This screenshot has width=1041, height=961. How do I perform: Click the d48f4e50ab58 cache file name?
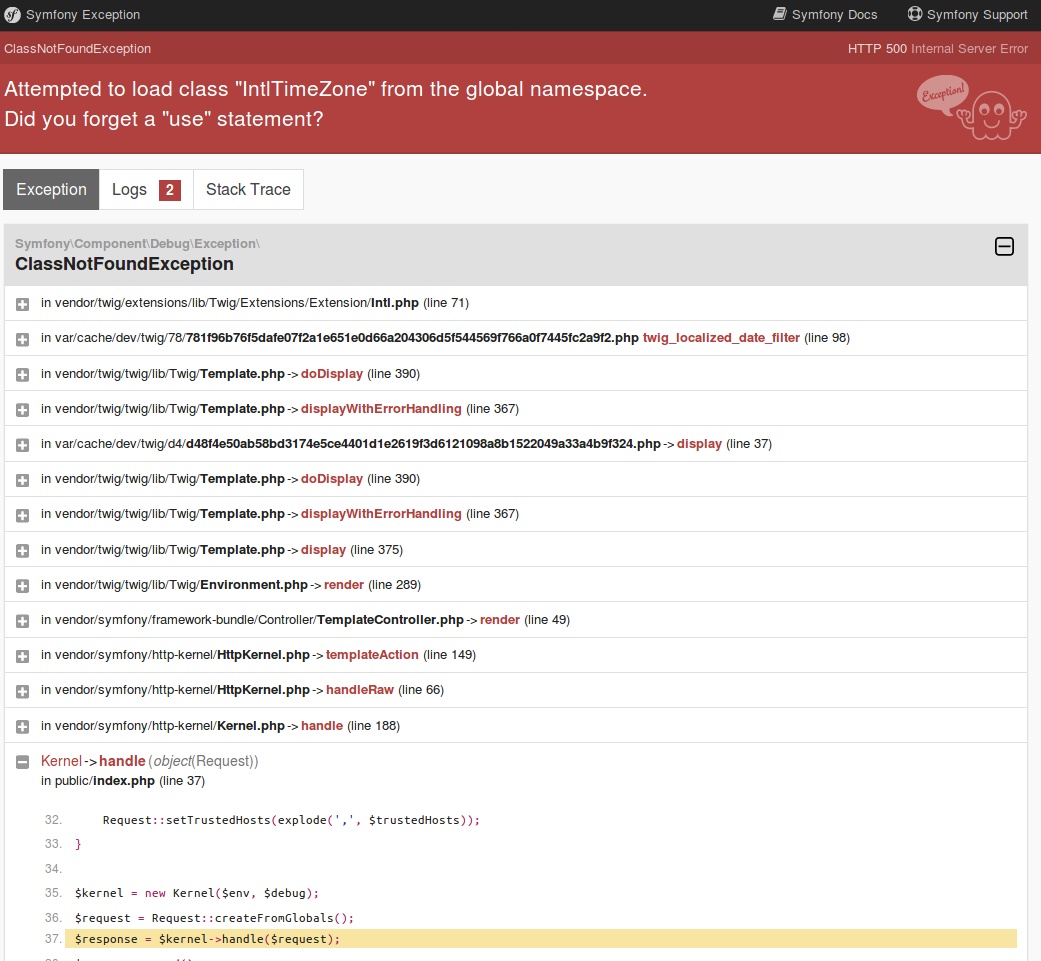coord(423,444)
